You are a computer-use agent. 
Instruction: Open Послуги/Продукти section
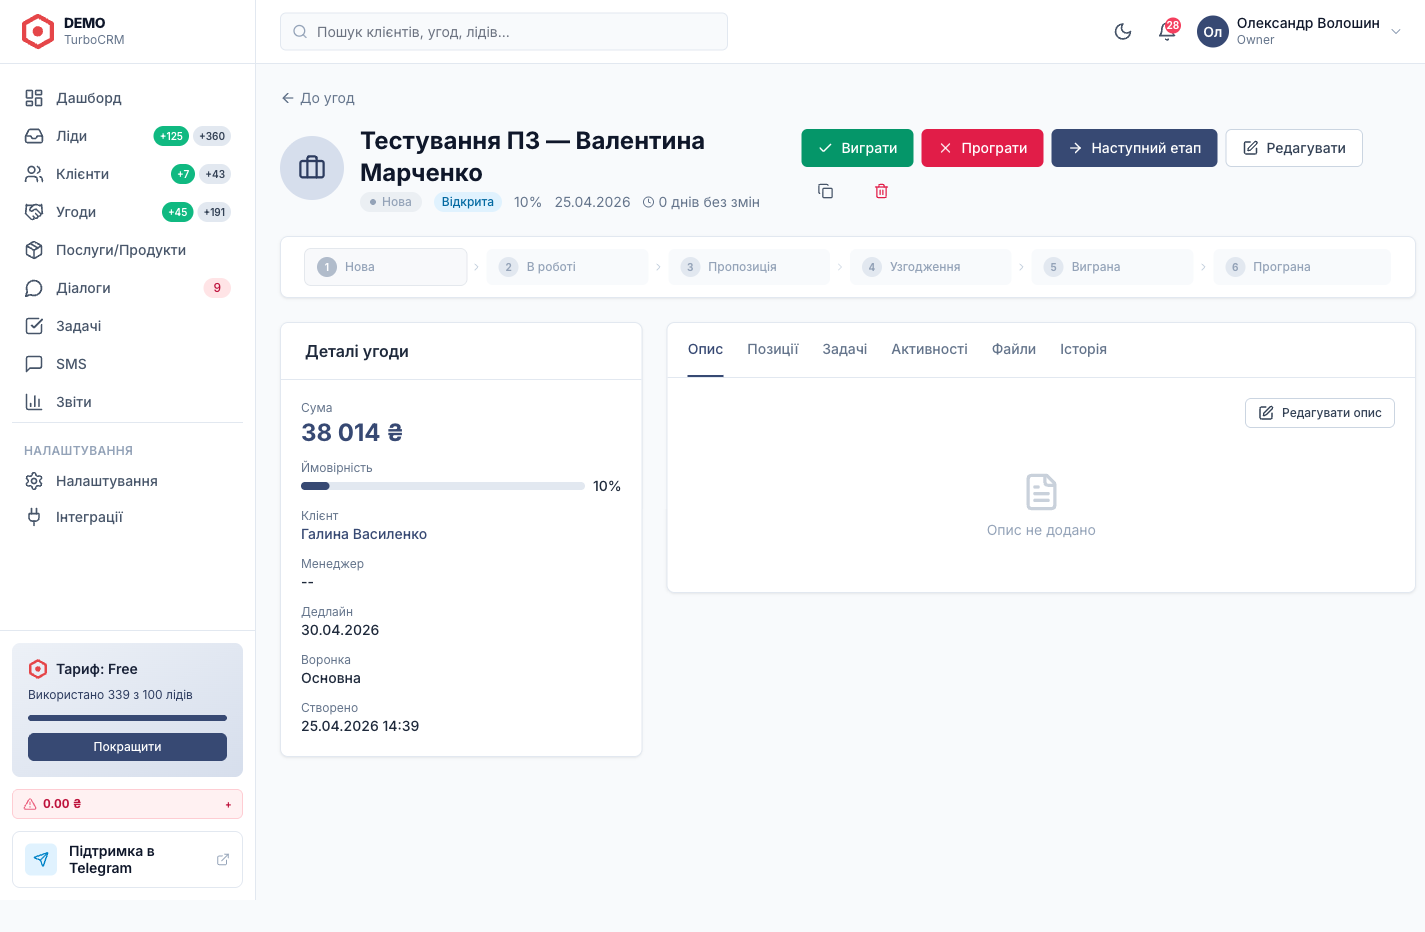(x=127, y=250)
